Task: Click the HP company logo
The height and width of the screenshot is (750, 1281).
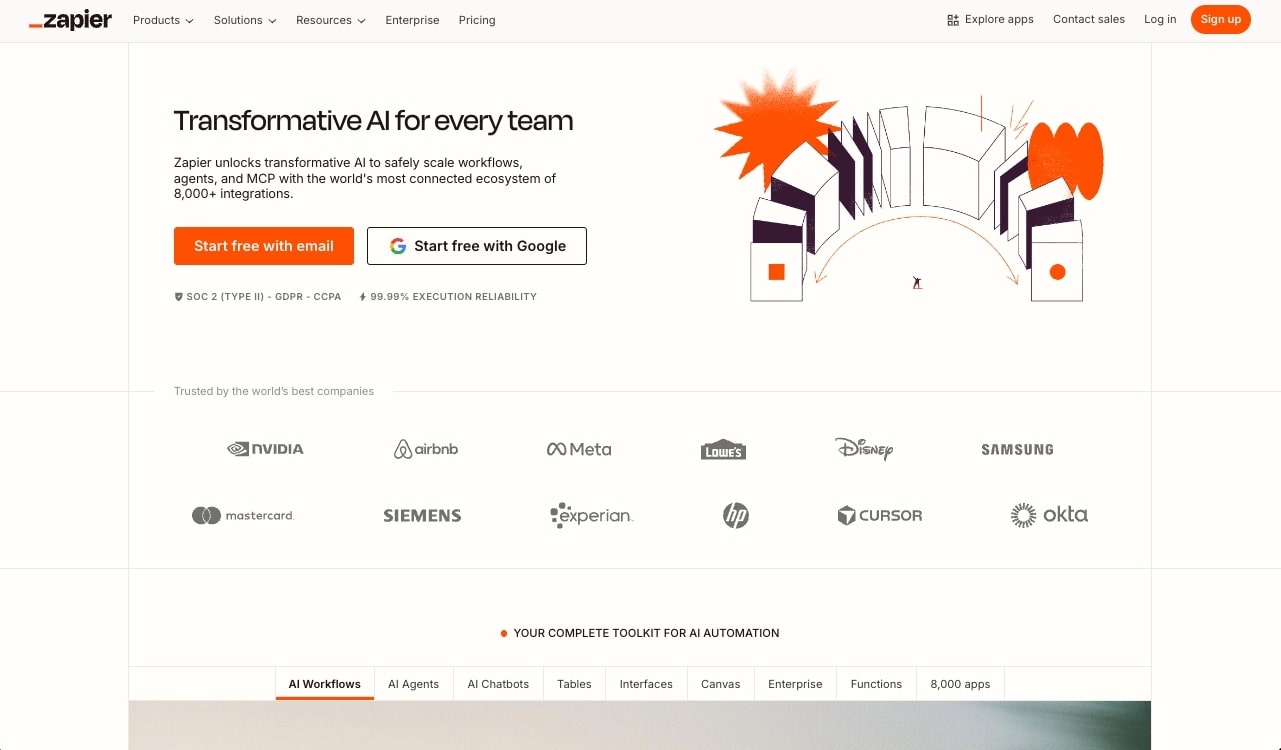Action: 736,515
